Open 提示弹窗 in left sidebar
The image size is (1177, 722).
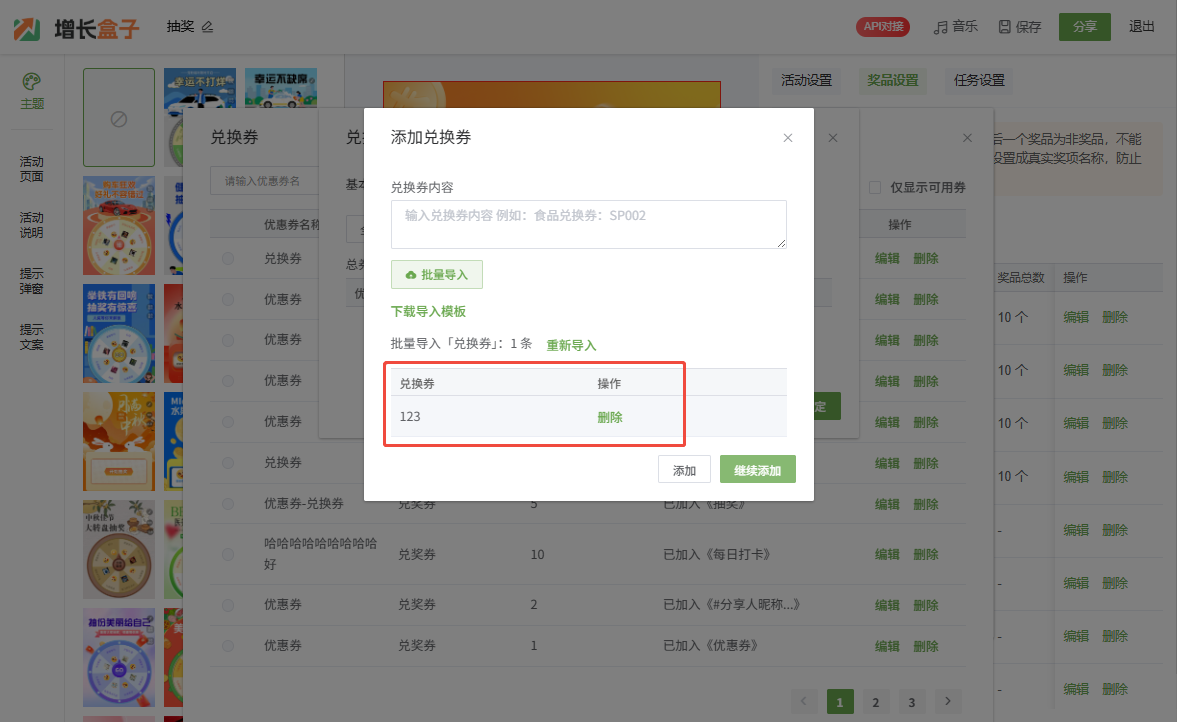point(32,281)
